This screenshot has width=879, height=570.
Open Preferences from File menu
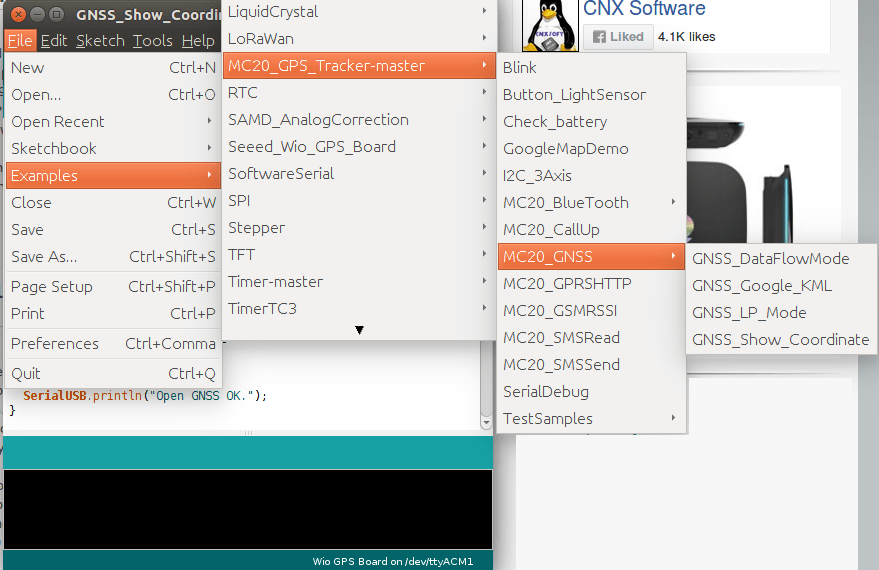(x=113, y=344)
